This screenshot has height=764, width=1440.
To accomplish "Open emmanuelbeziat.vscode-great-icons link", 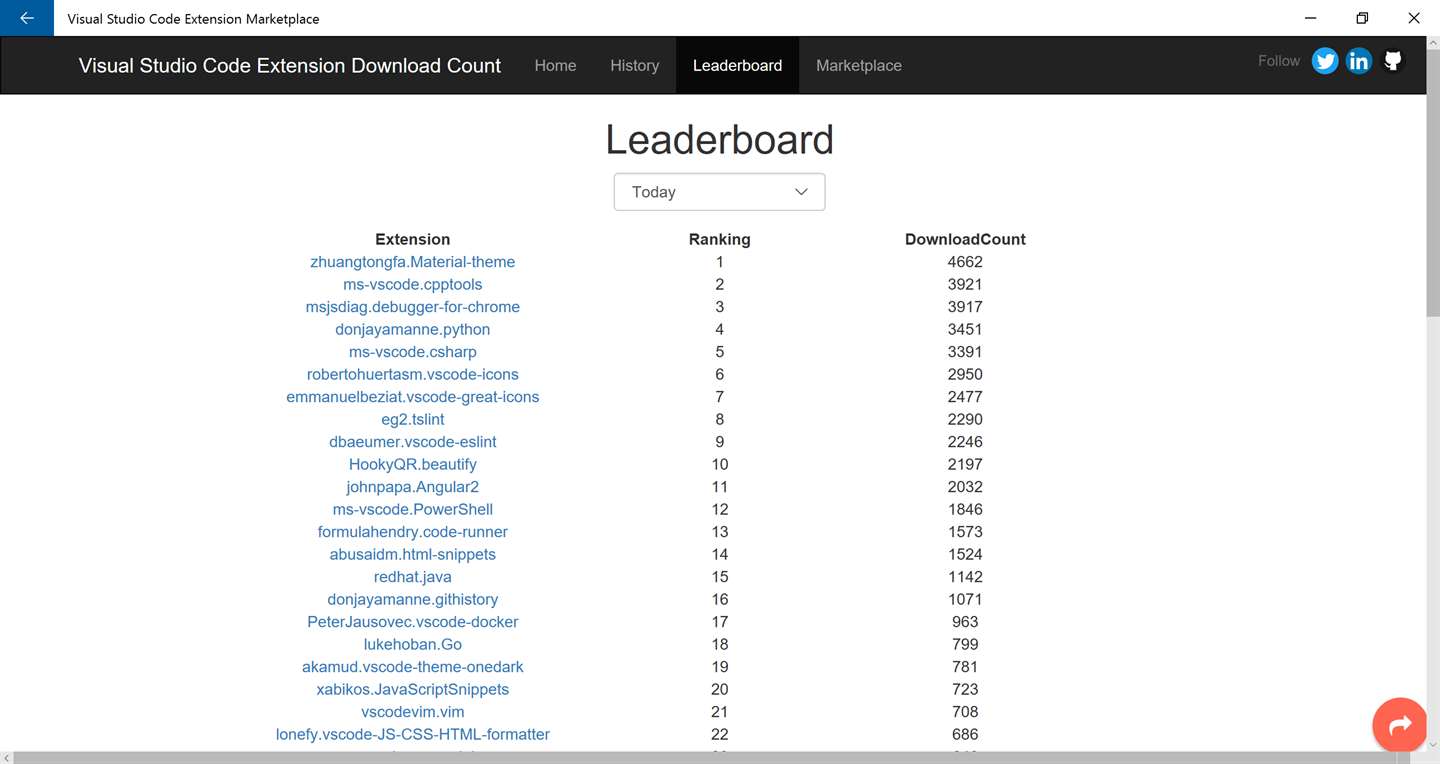I will [413, 397].
